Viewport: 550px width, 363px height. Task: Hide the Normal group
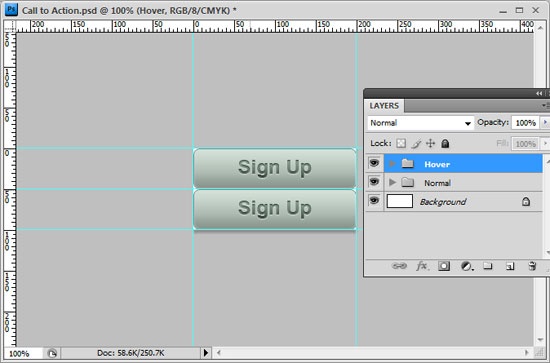[374, 182]
